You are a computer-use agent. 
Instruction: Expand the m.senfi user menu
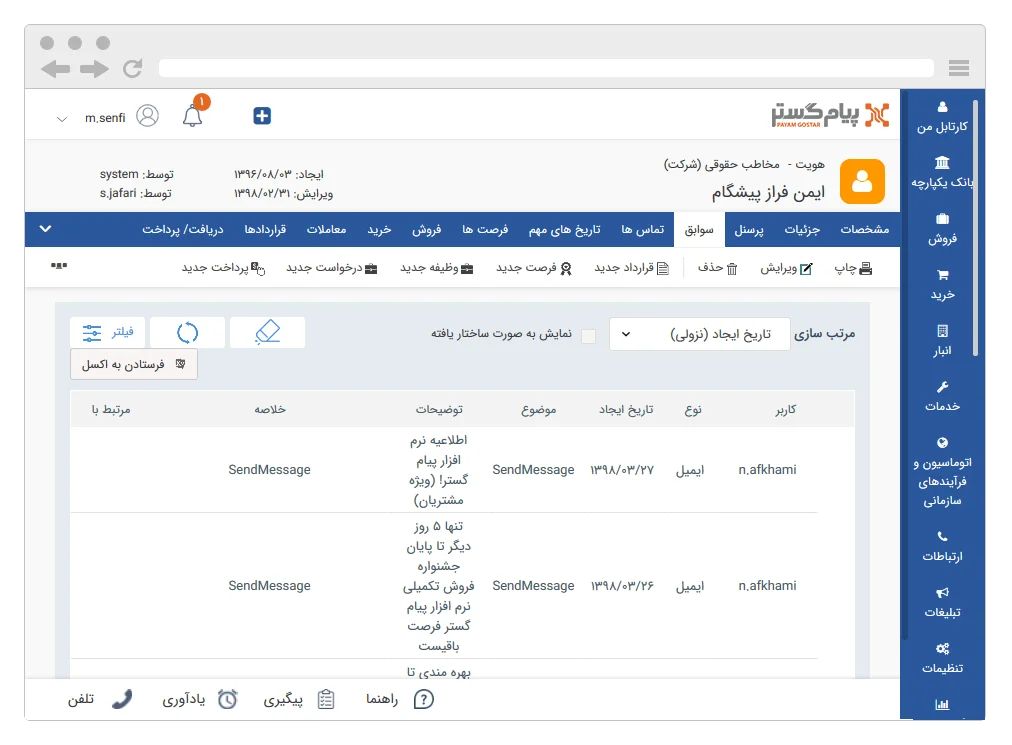pyautogui.click(x=62, y=118)
